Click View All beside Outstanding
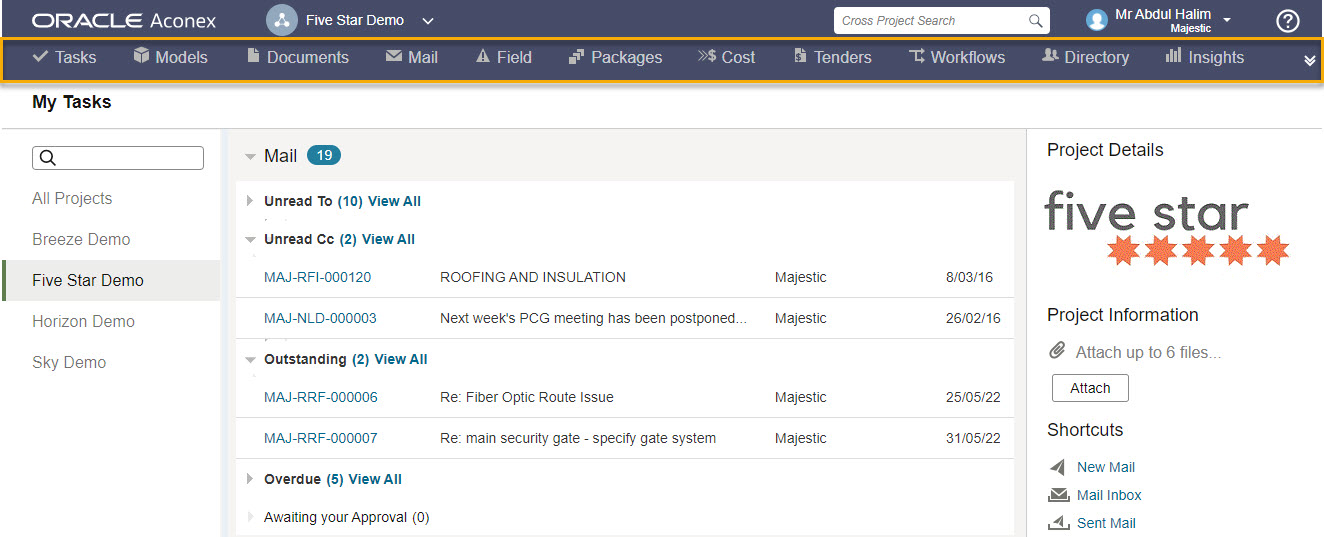This screenshot has height=537, width=1324. tap(400, 359)
